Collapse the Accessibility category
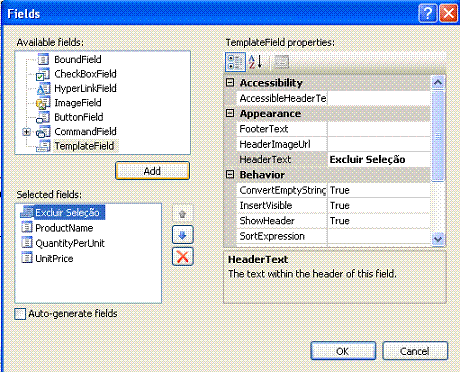Screen dimensions: 460x372 click(x=230, y=82)
